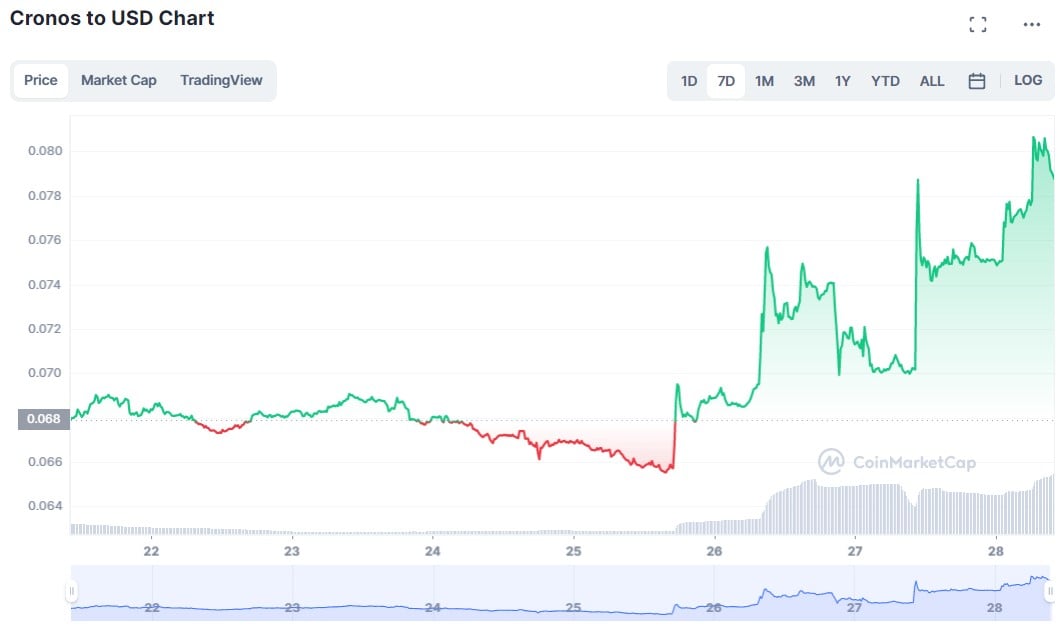Toggle logarithmic scale with LOG
This screenshot has height=628, width=1063.
(1028, 80)
